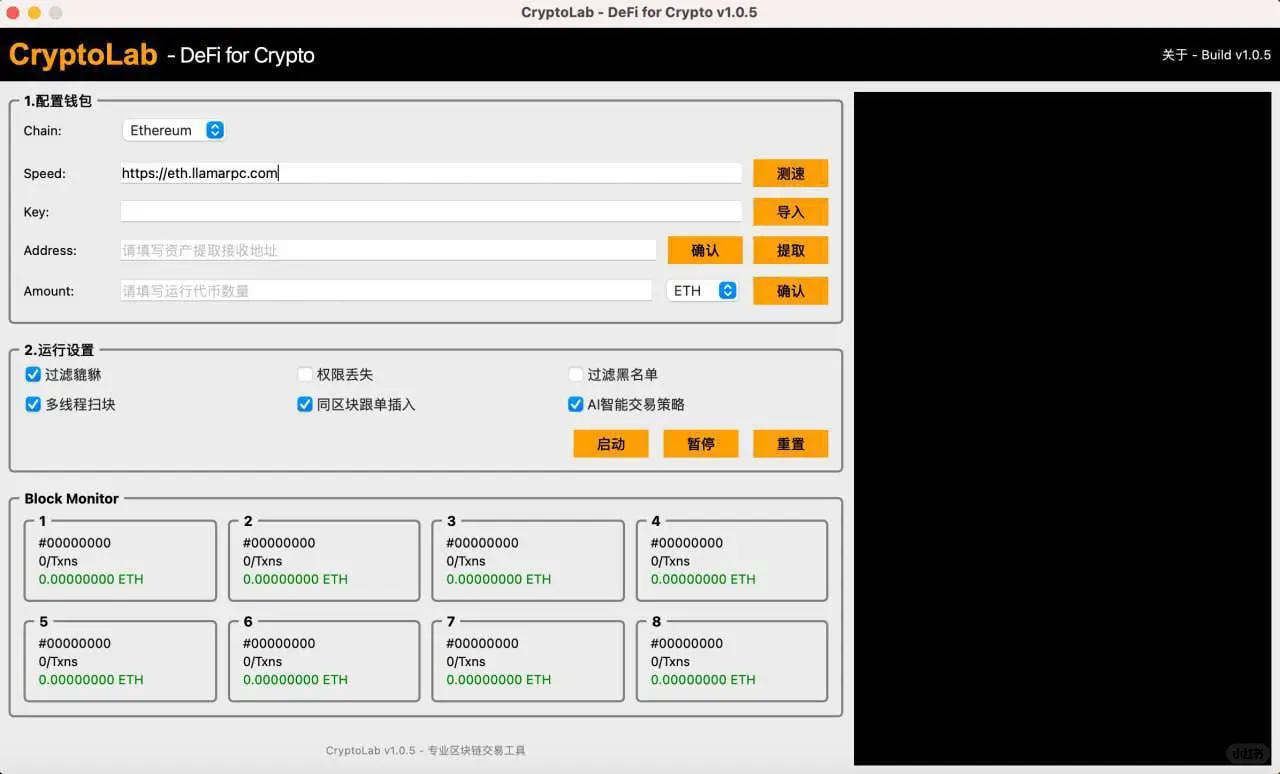Open the ETH token selector dropdown

[701, 290]
